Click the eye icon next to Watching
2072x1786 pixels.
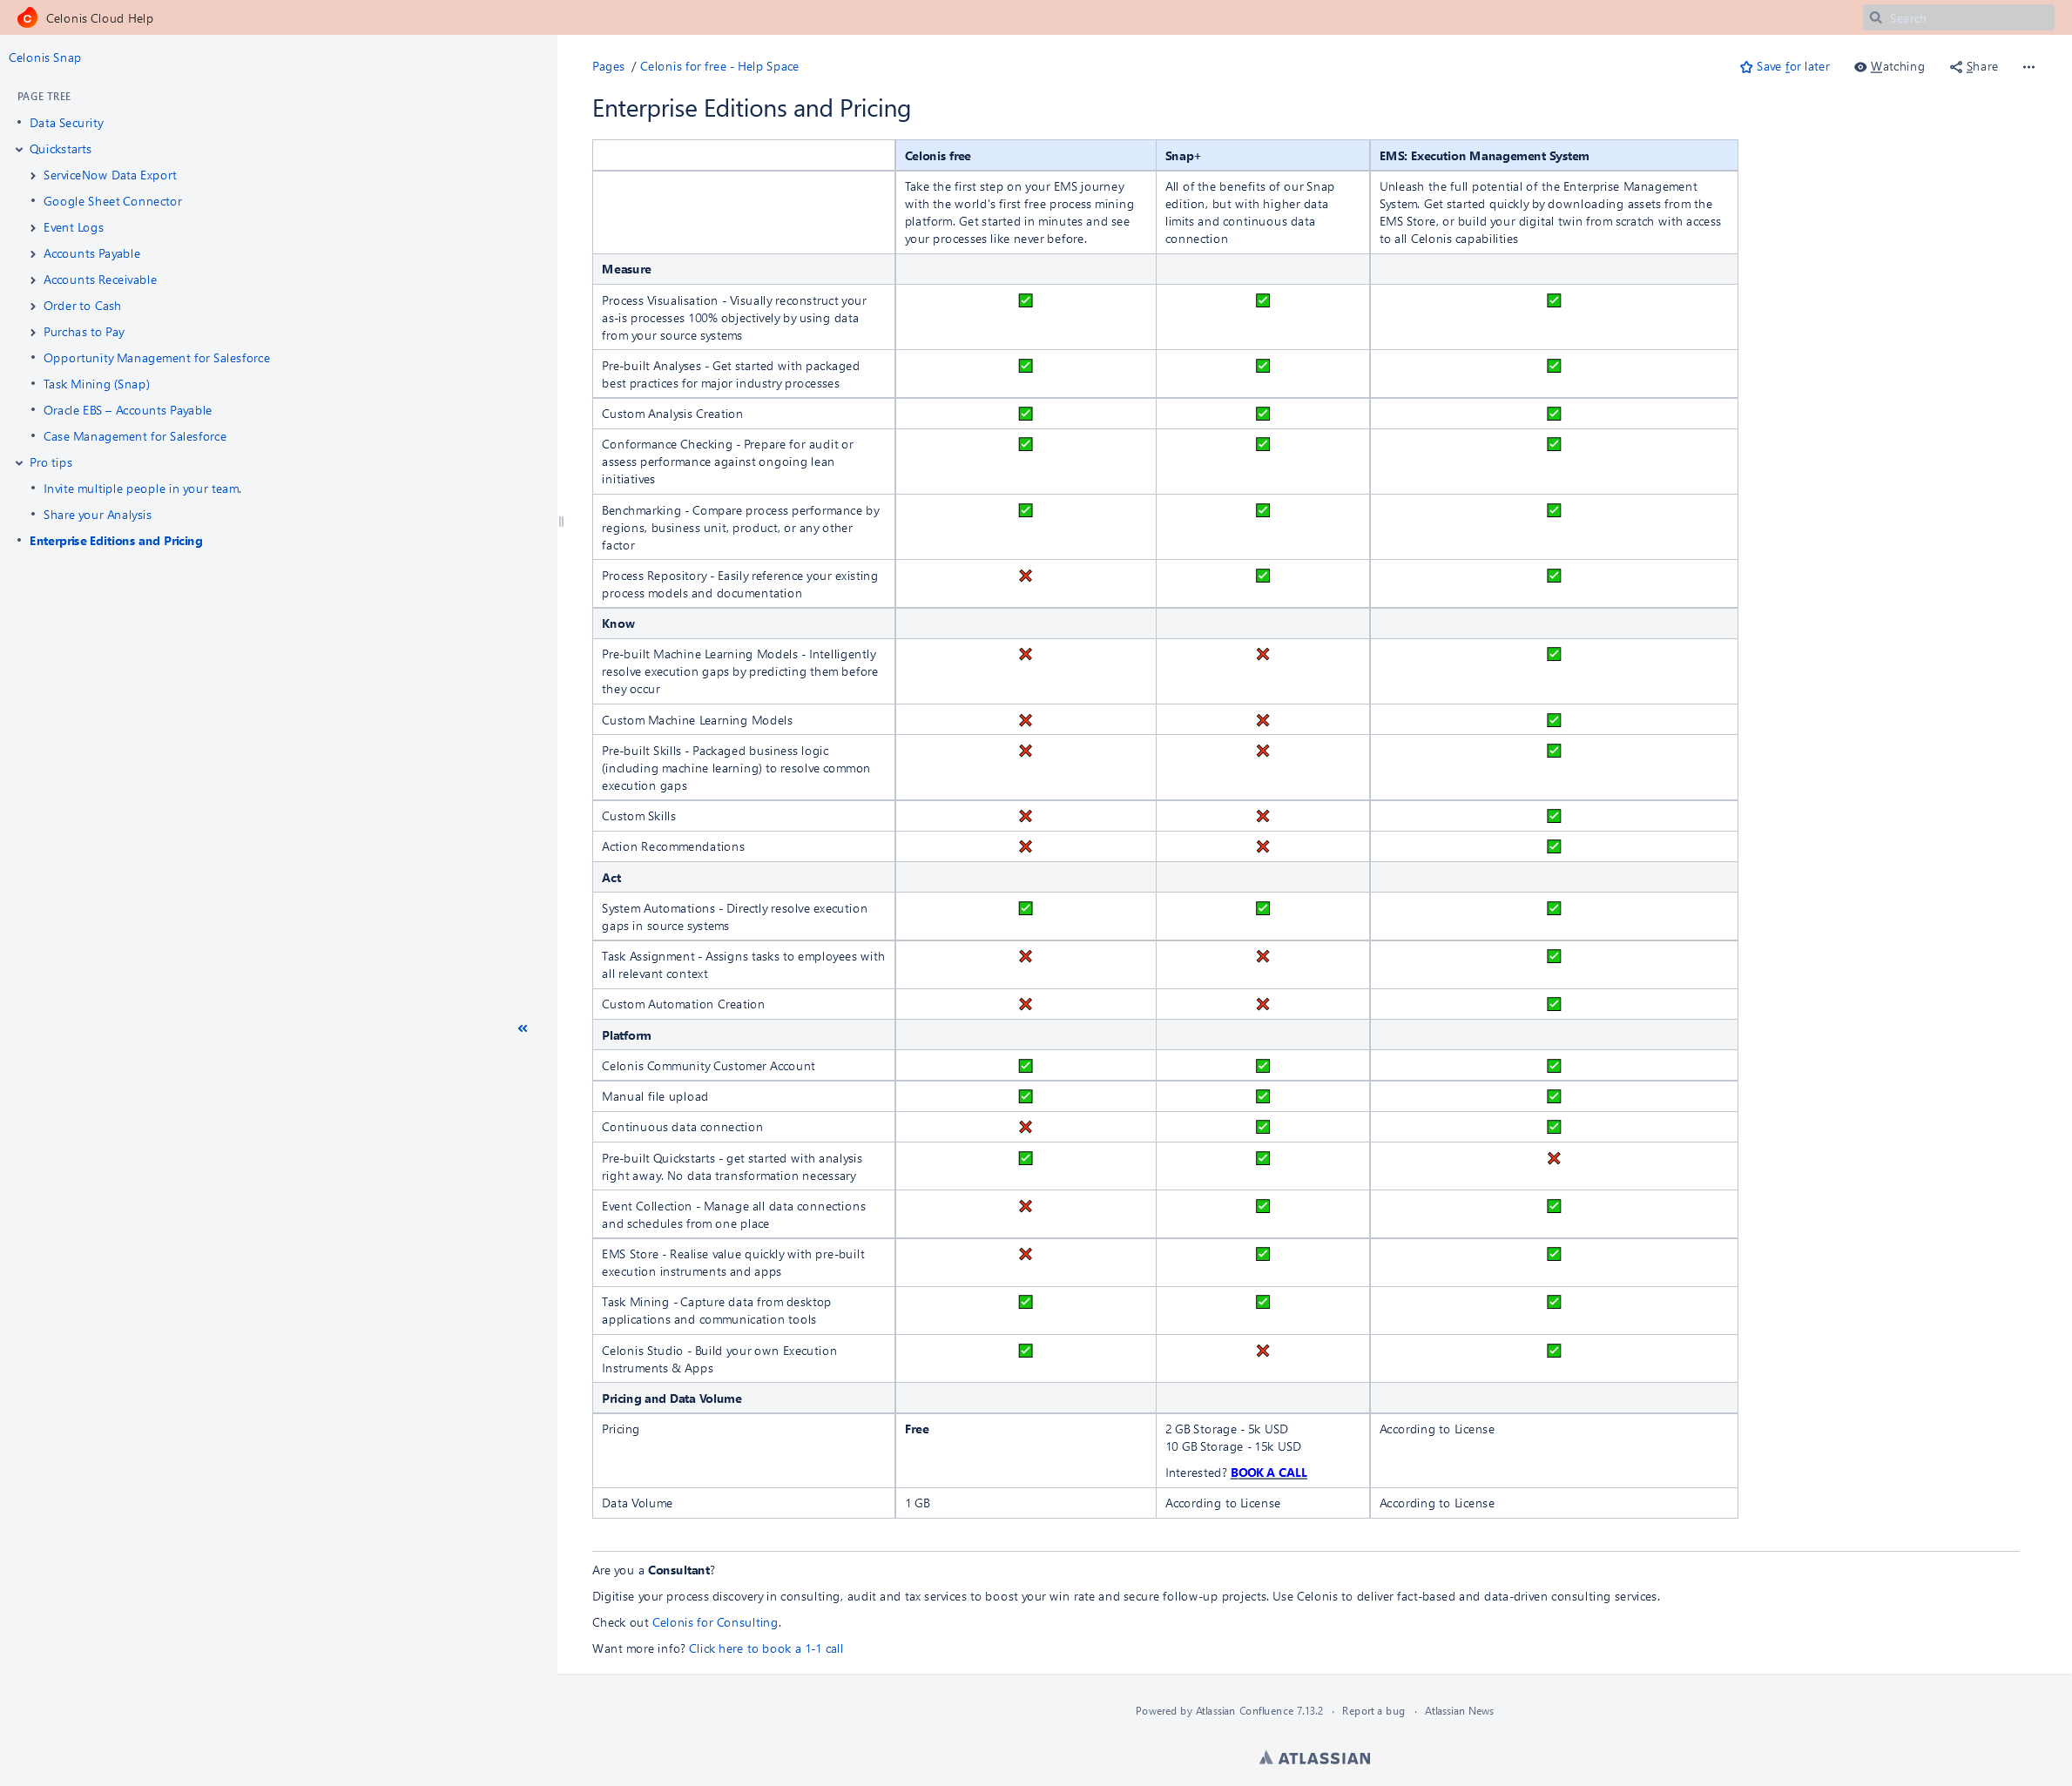tap(1860, 67)
